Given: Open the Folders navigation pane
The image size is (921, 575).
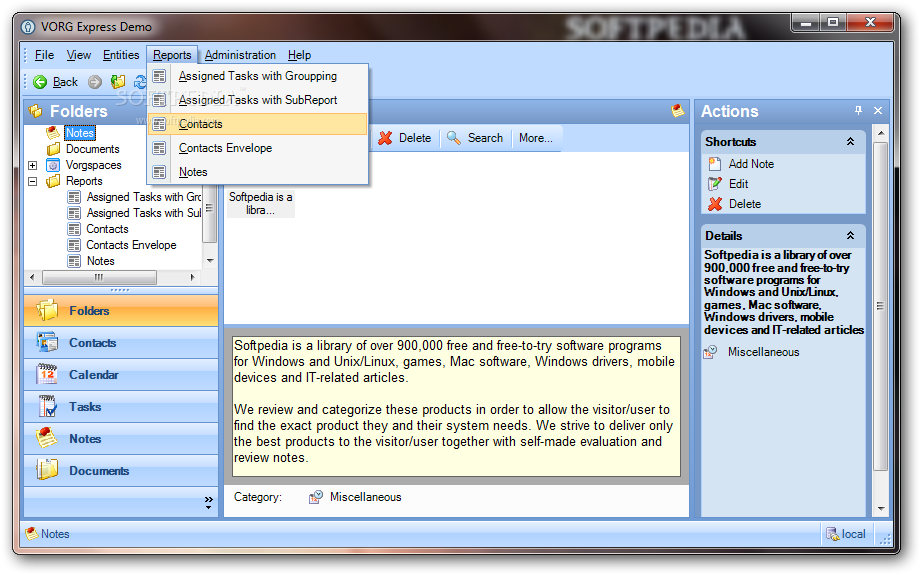Looking at the screenshot, I should point(121,311).
